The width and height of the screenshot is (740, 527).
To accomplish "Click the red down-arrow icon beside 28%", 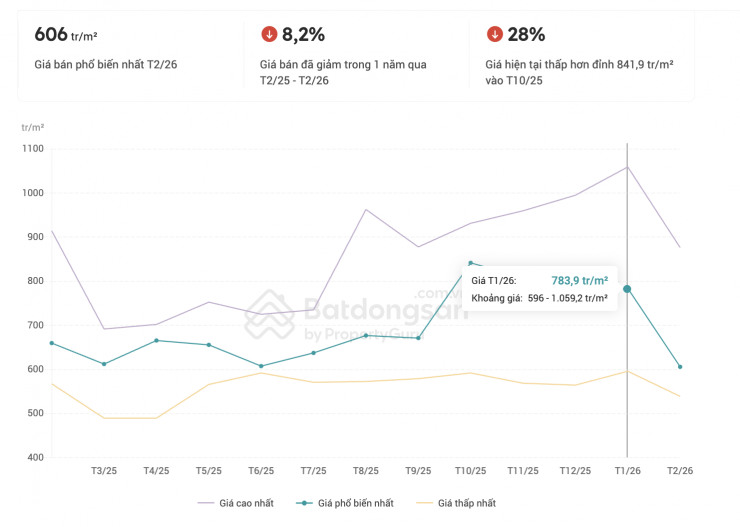I will tap(494, 35).
